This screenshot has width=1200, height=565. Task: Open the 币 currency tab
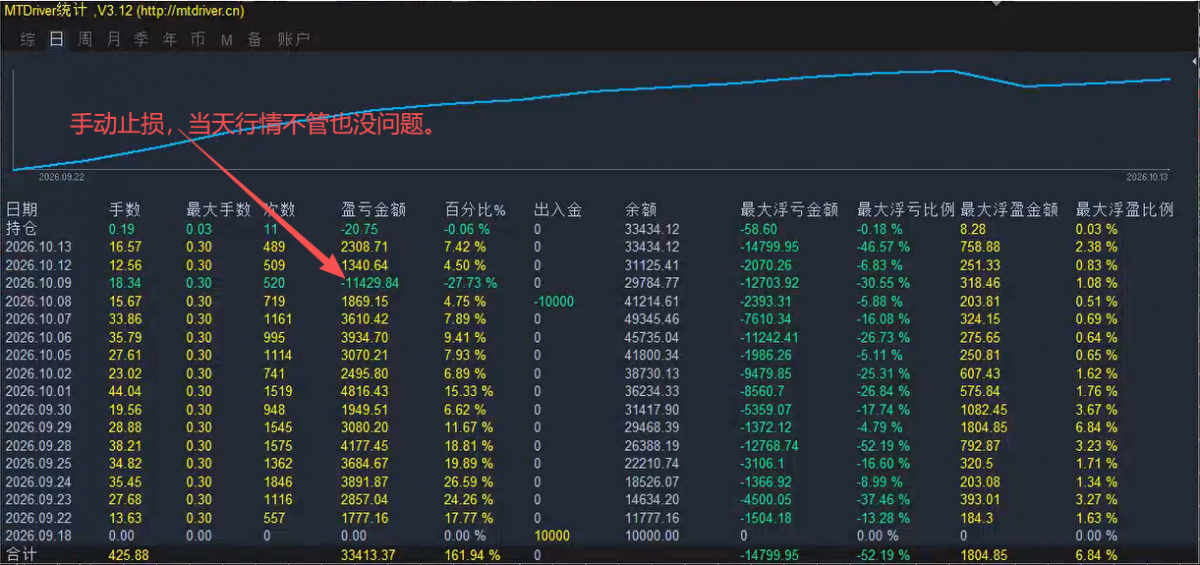click(198, 40)
